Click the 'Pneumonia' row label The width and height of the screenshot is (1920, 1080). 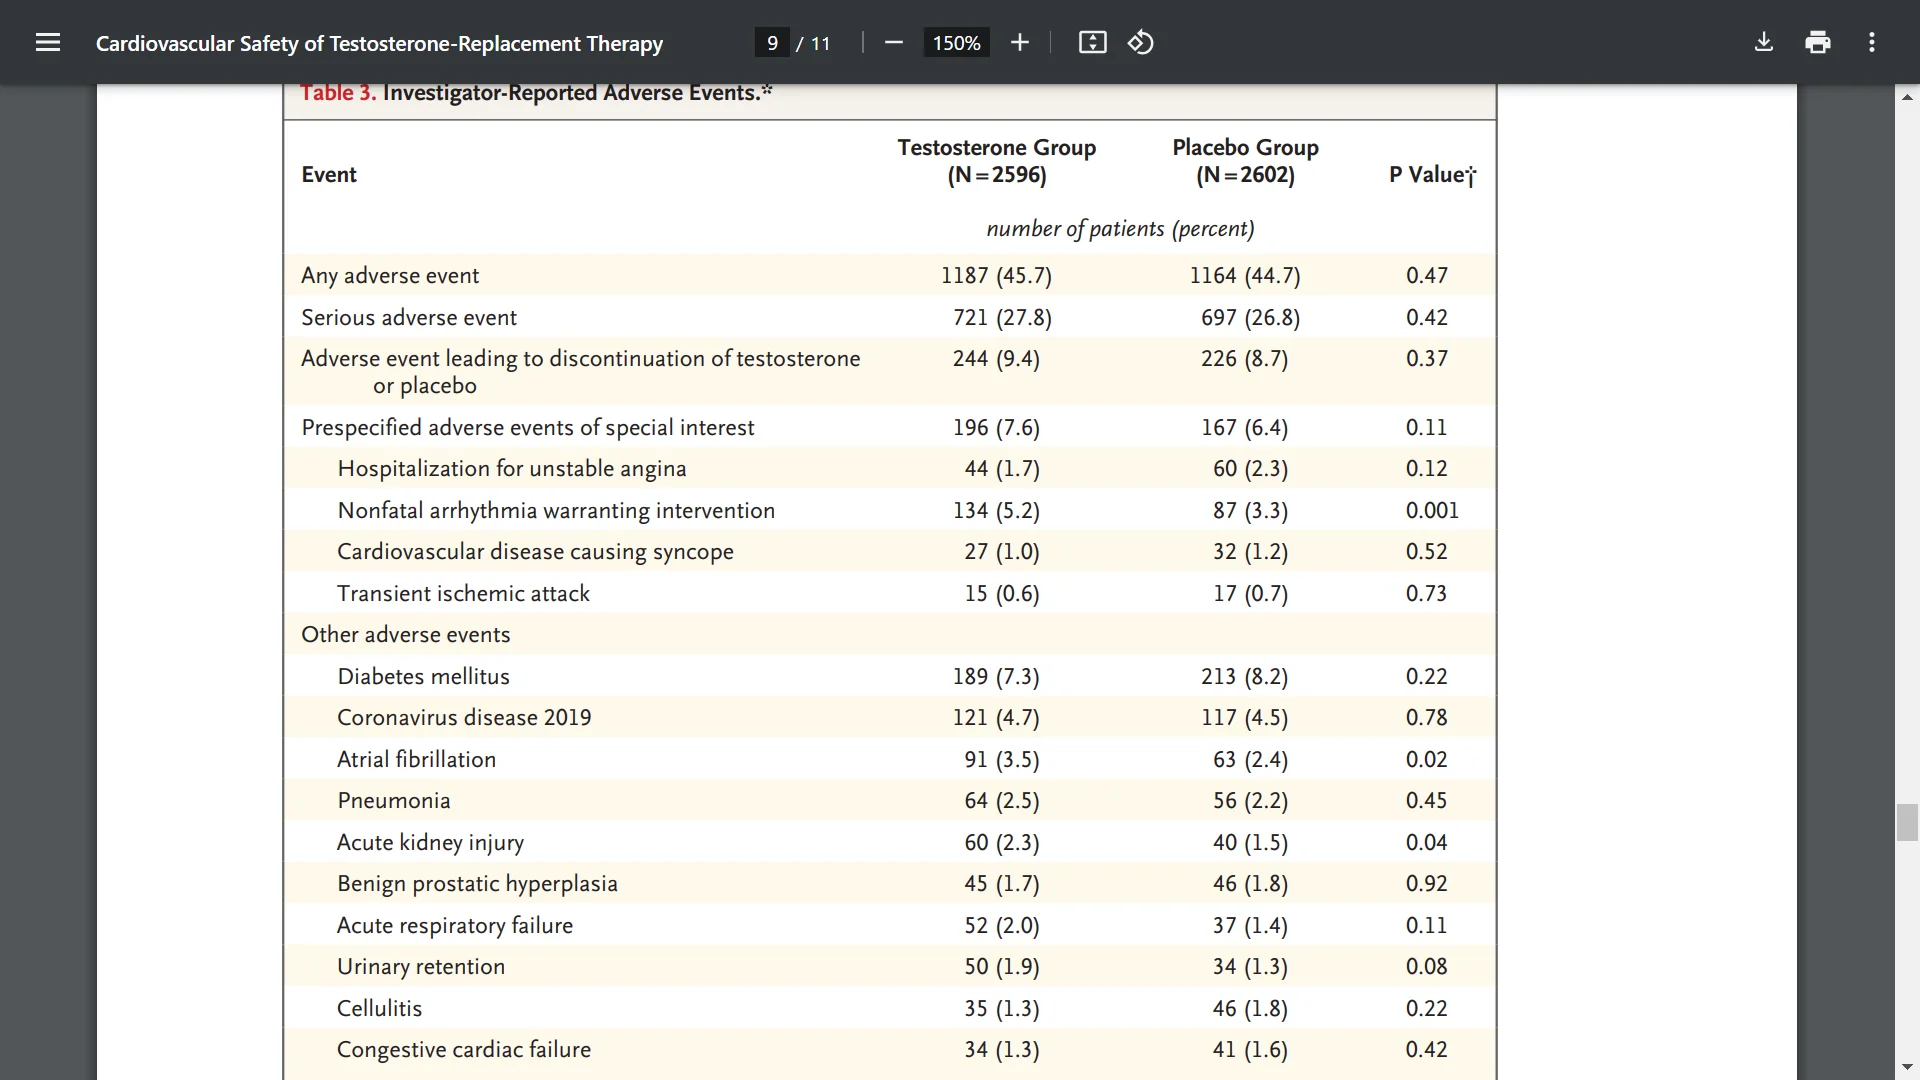(x=394, y=801)
